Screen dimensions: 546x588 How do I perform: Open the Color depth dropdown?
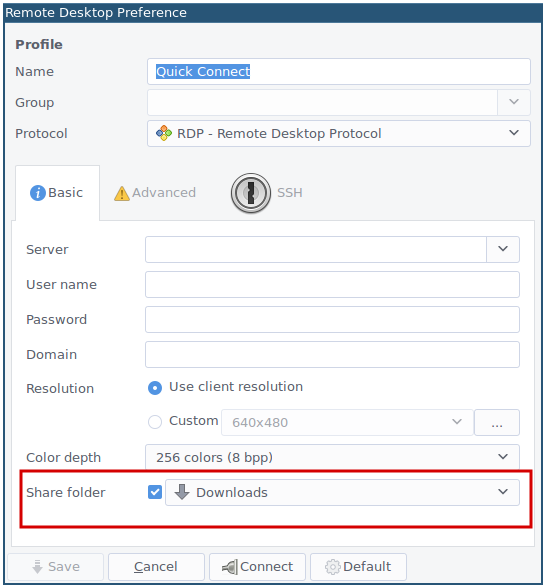click(332, 457)
